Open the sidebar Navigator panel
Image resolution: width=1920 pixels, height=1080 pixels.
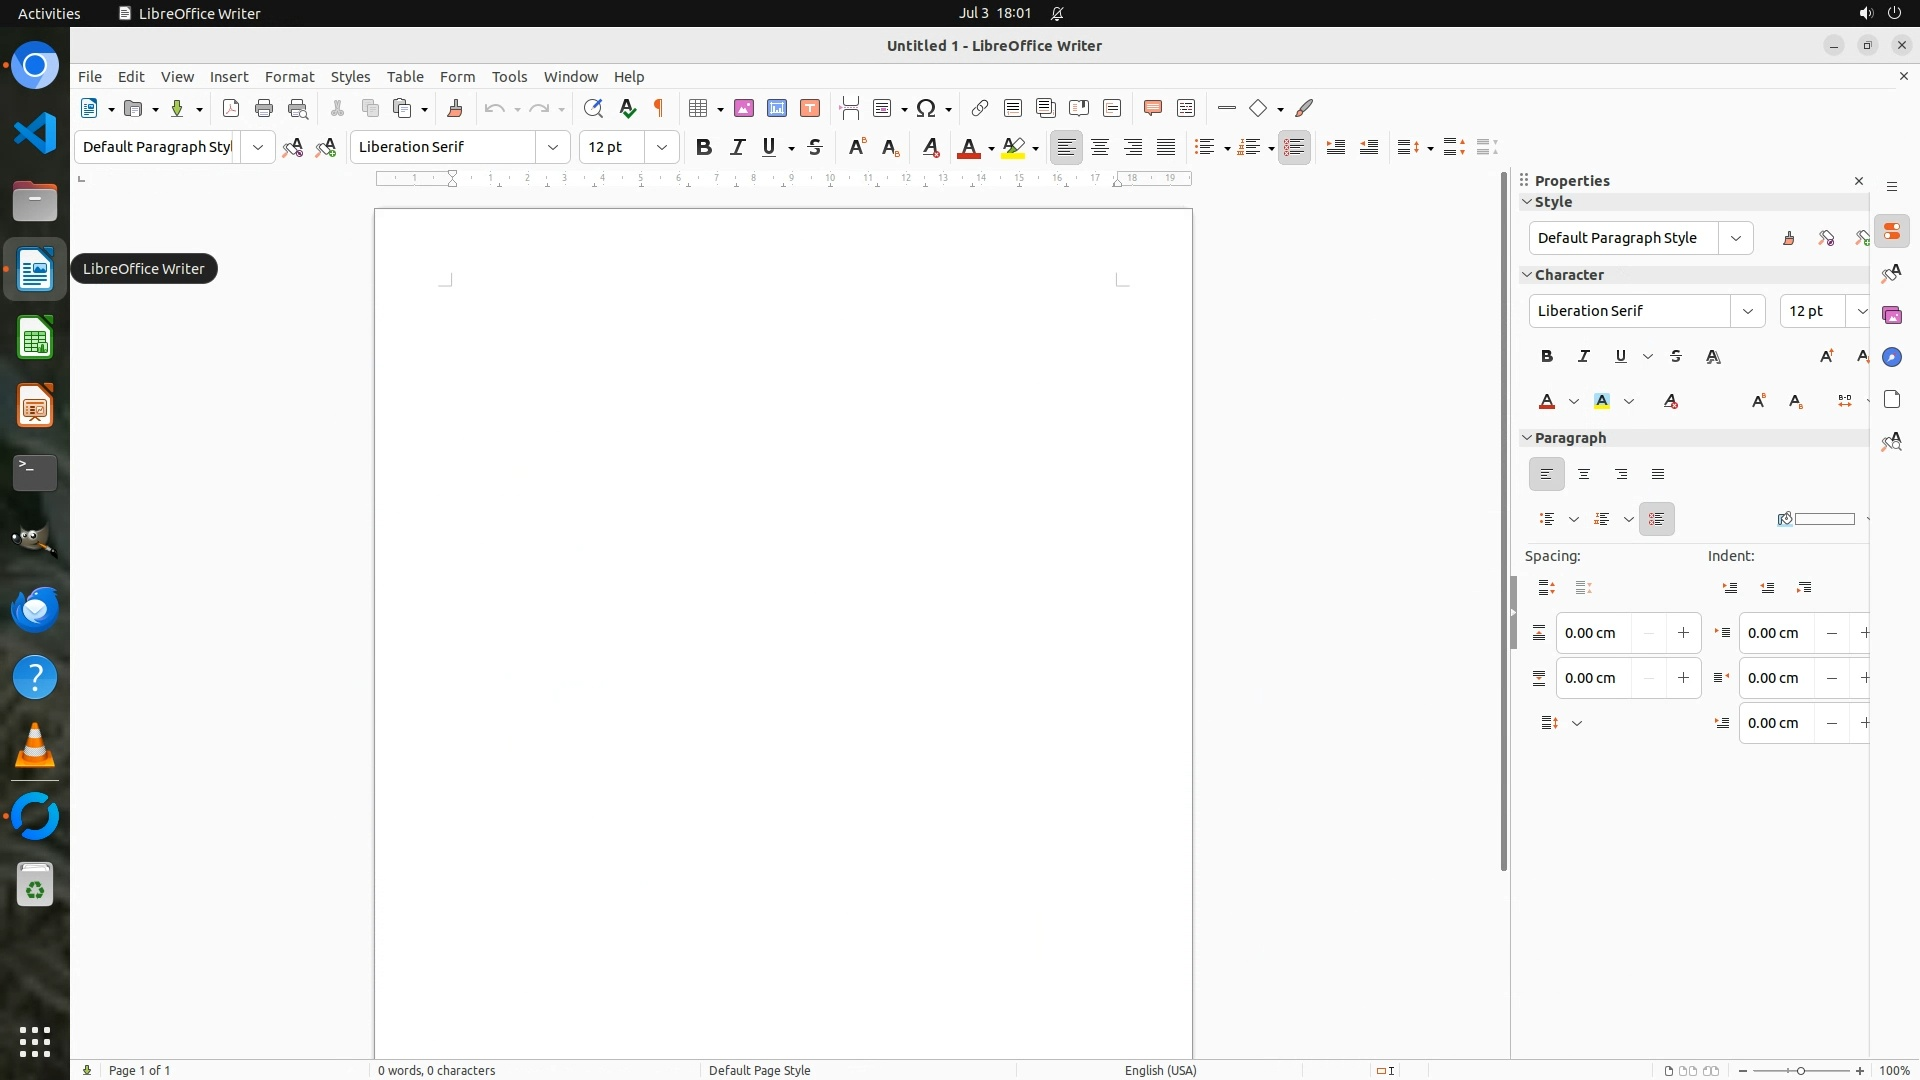[1891, 357]
